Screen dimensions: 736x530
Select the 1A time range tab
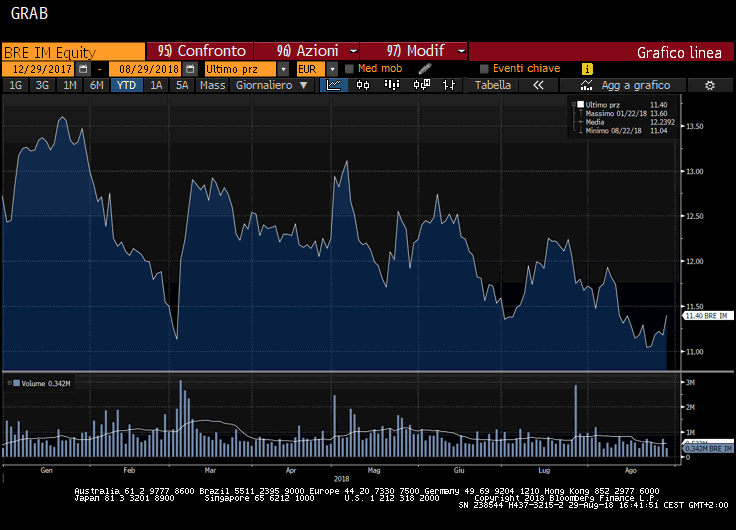156,85
